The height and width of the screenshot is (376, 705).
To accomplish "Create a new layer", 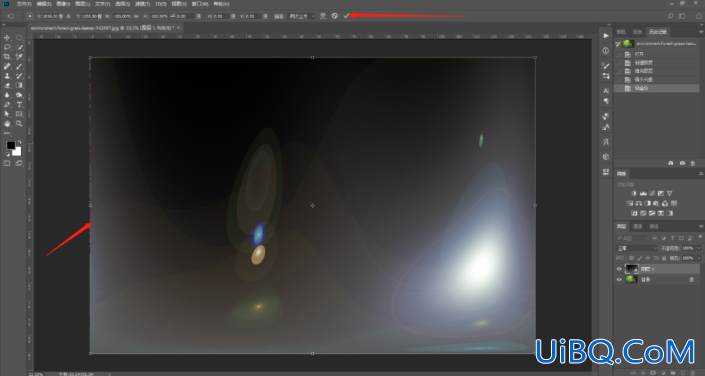I will click(x=683, y=372).
